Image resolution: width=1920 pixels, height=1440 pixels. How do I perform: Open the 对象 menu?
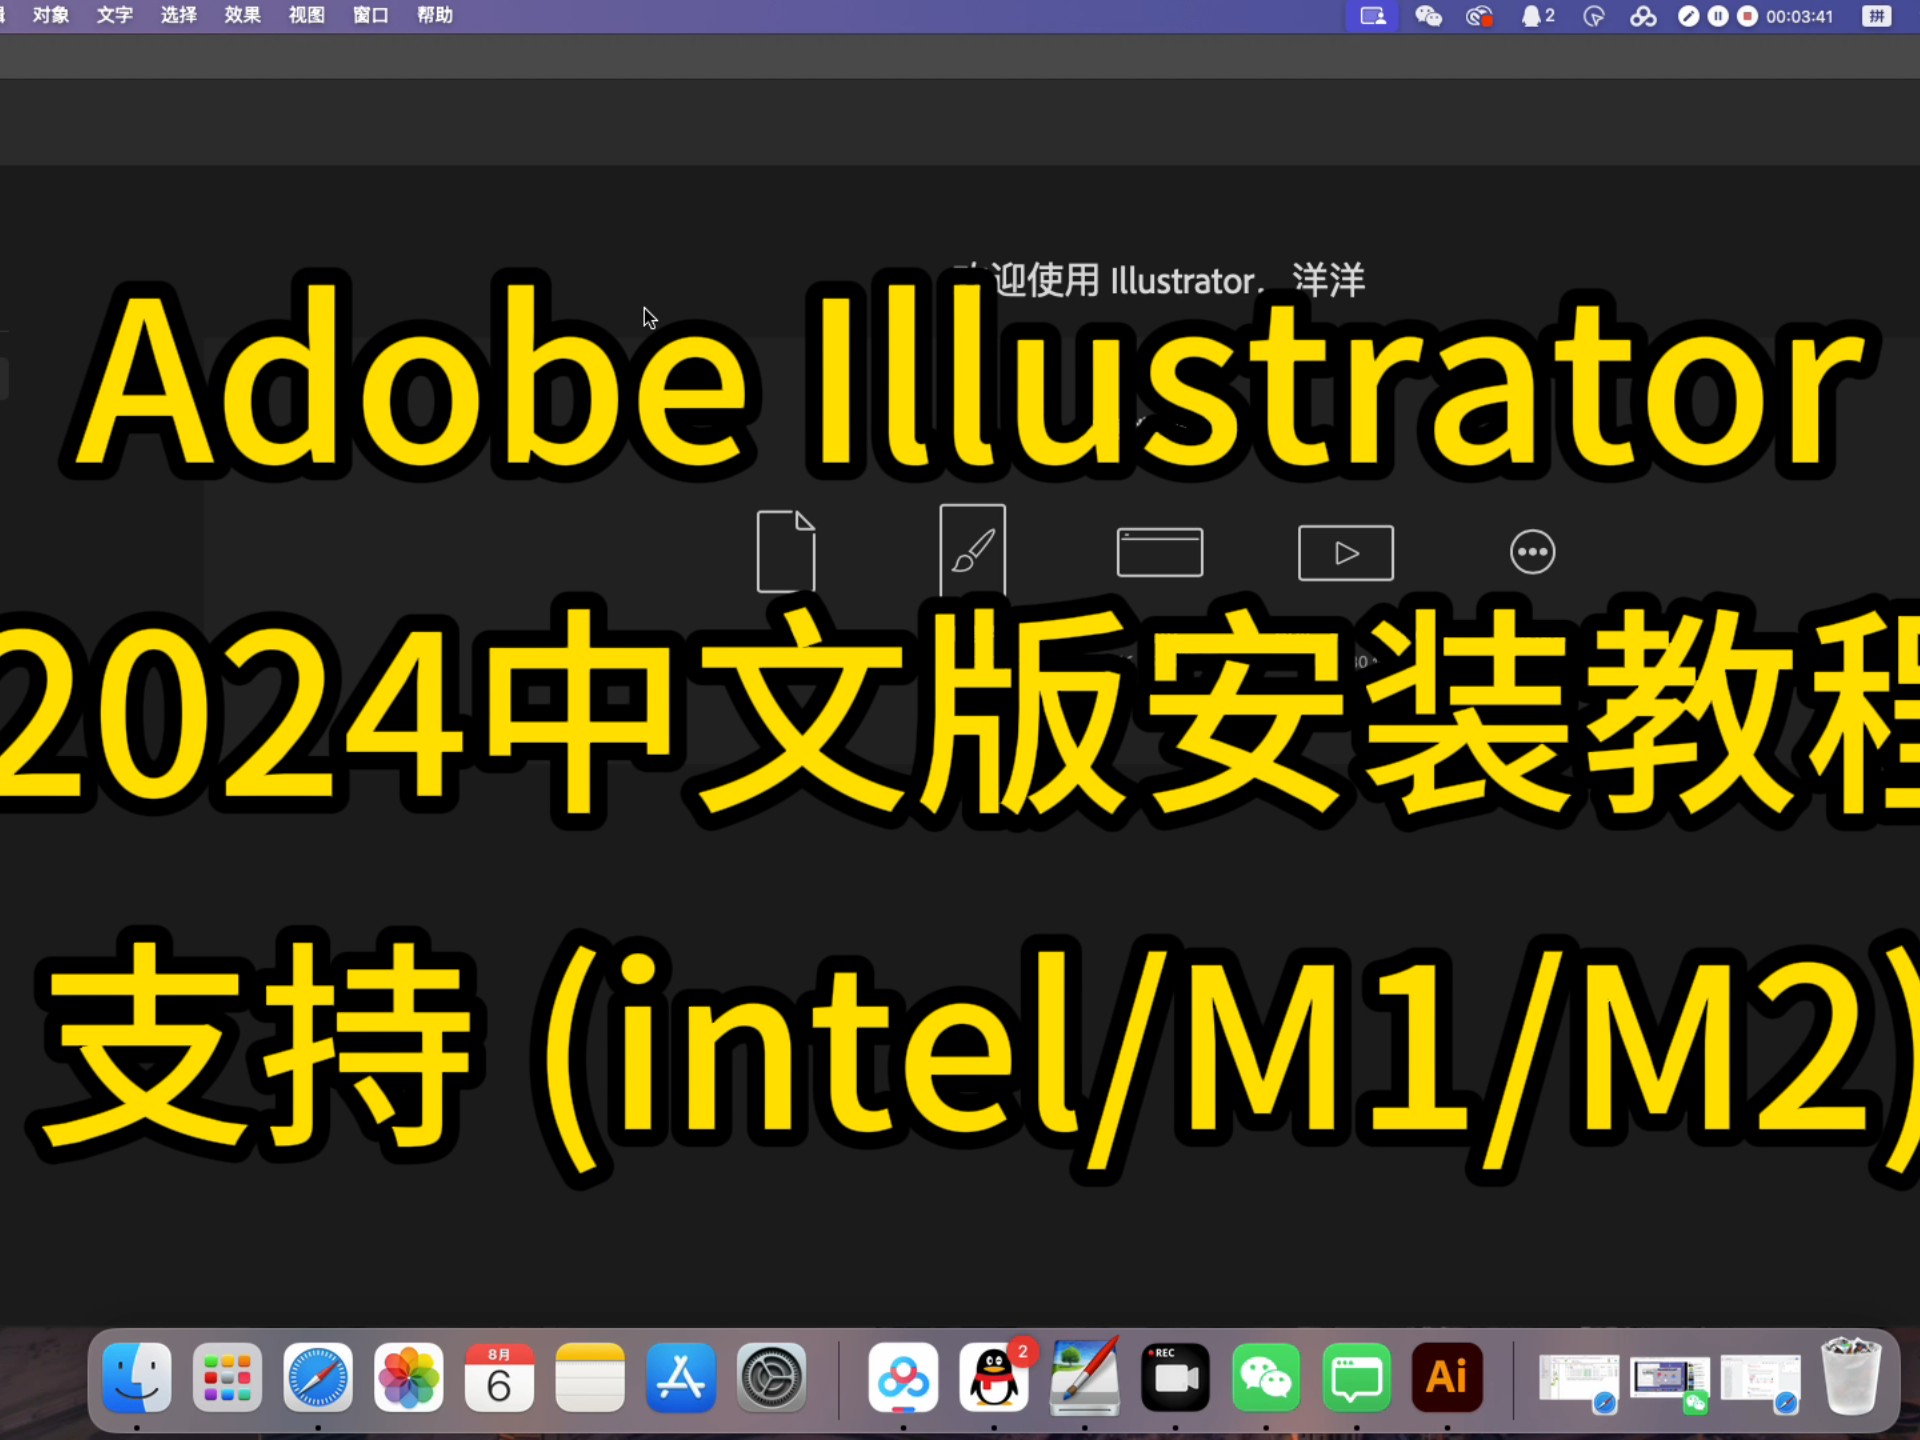50,15
